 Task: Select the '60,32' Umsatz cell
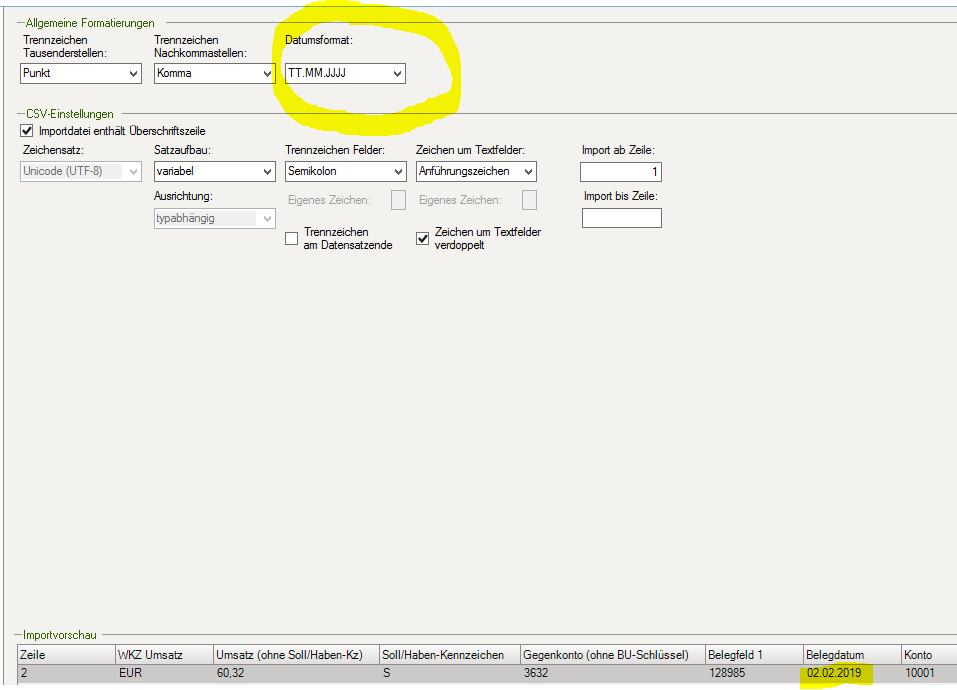point(296,674)
